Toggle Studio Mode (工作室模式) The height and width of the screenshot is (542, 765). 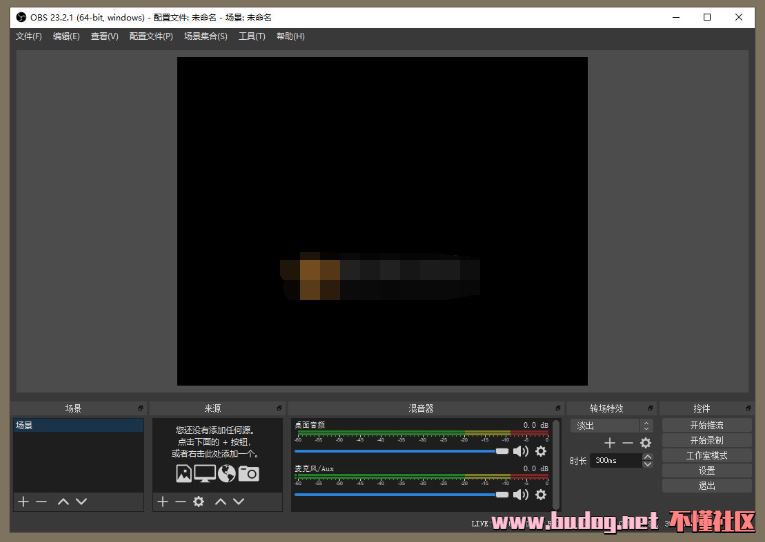pyautogui.click(x=706, y=455)
